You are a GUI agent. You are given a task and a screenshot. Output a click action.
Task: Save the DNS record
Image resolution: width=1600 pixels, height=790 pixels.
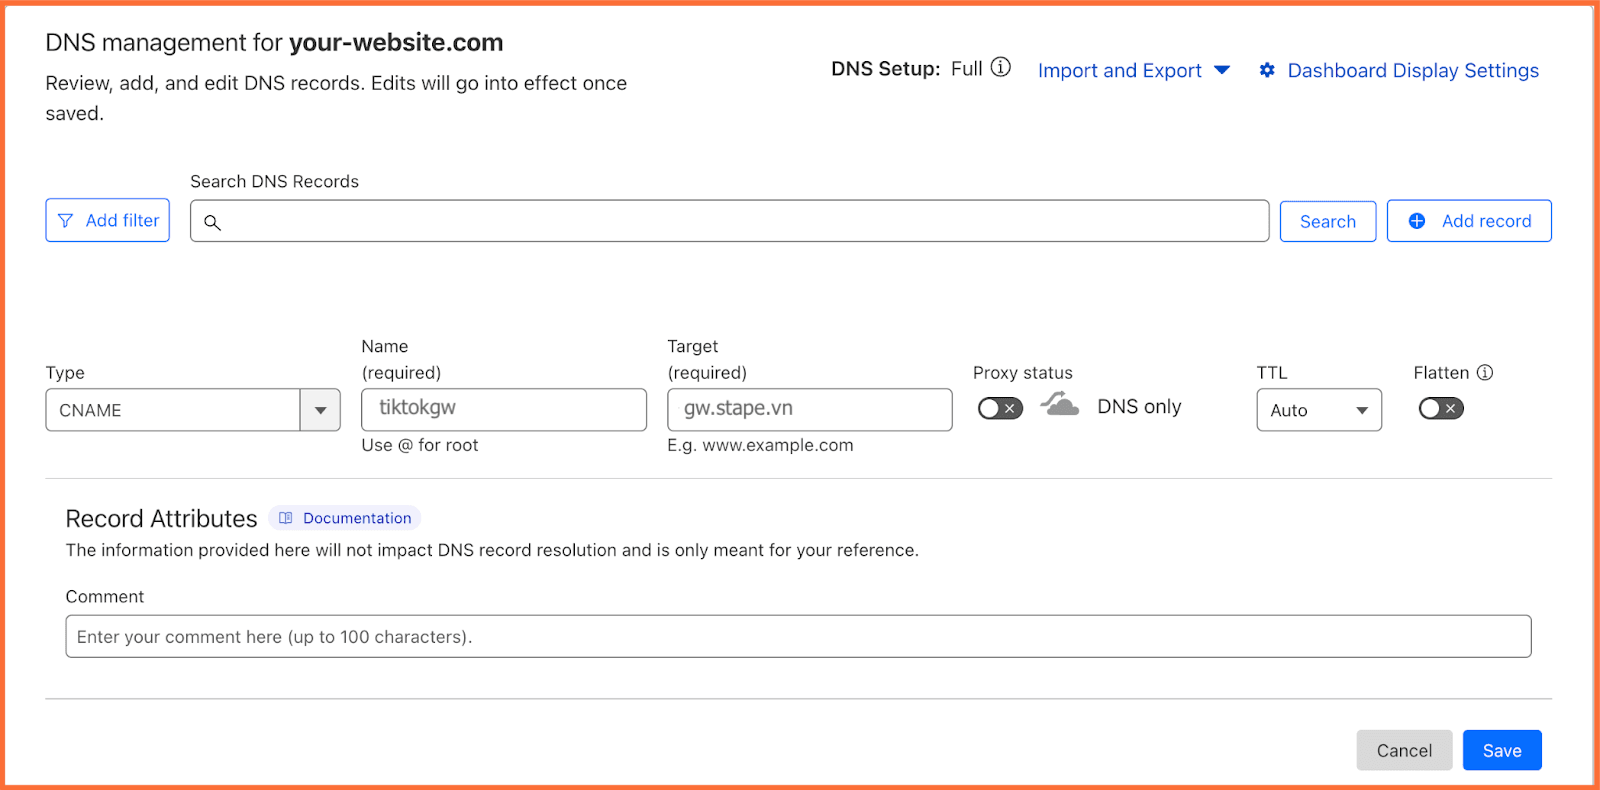pyautogui.click(x=1502, y=750)
